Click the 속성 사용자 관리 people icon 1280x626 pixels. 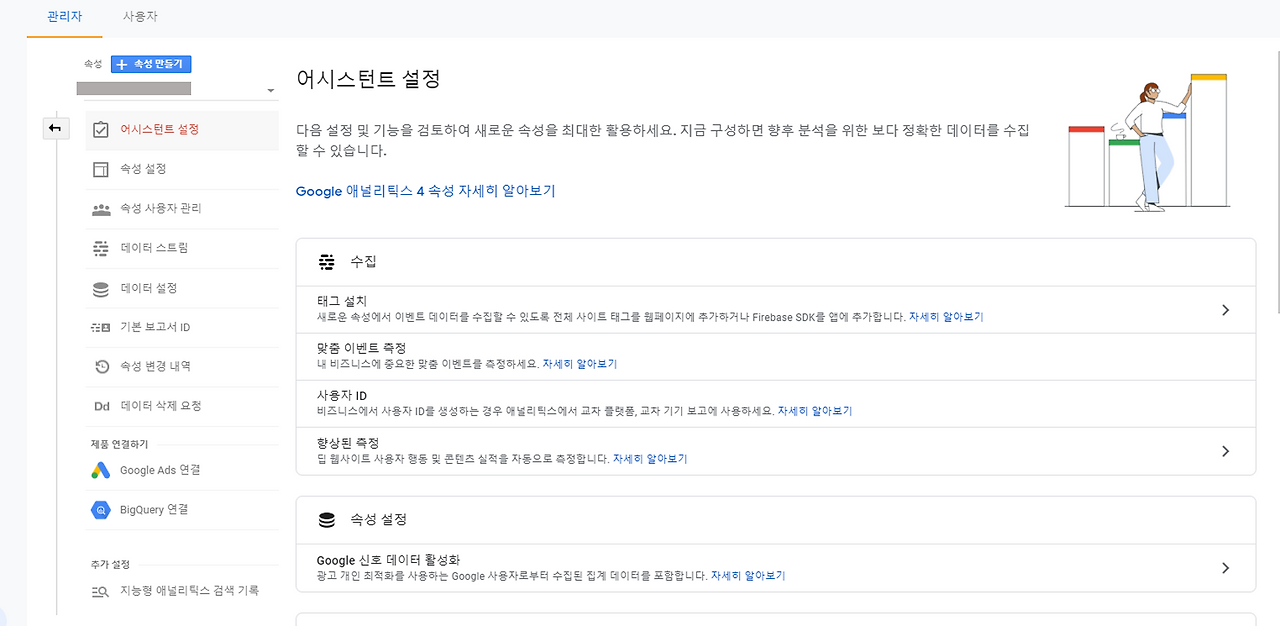100,209
